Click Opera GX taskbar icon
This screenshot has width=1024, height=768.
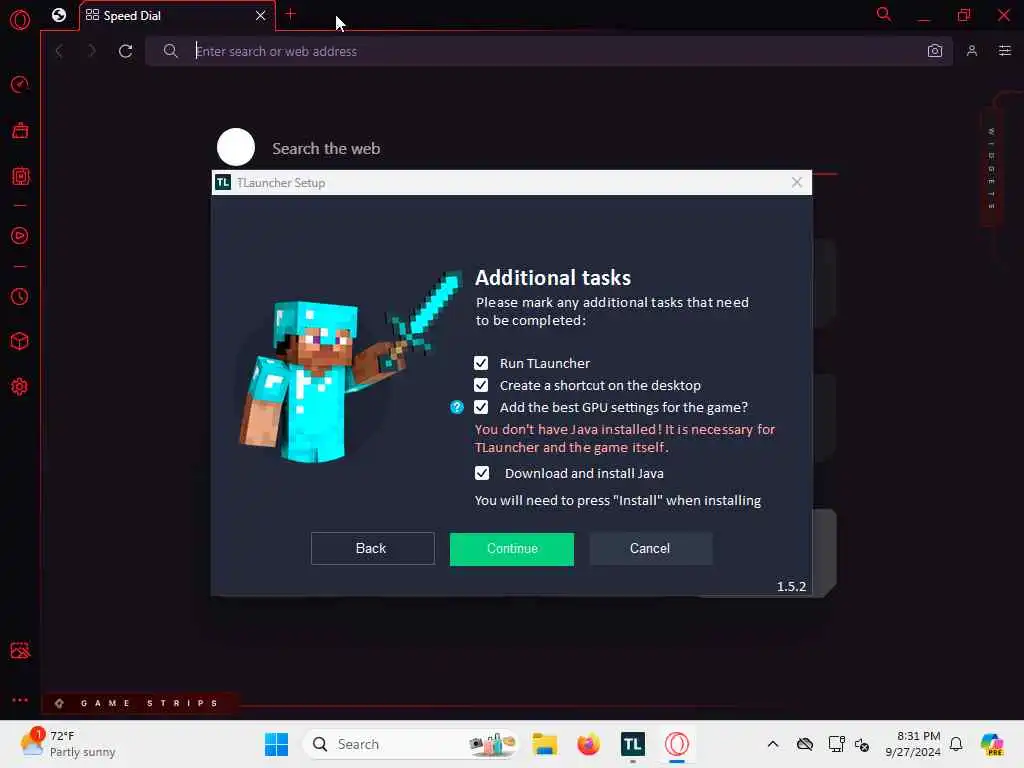(677, 744)
